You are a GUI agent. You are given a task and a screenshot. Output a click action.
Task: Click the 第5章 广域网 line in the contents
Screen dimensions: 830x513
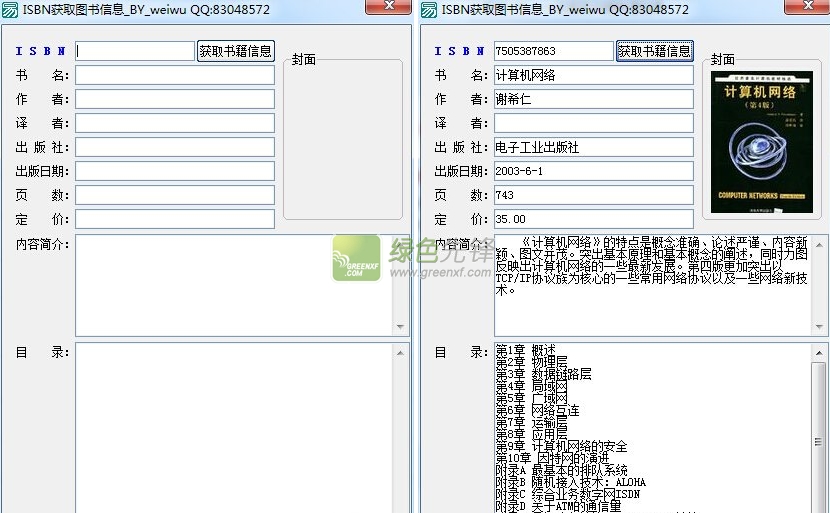coord(532,399)
